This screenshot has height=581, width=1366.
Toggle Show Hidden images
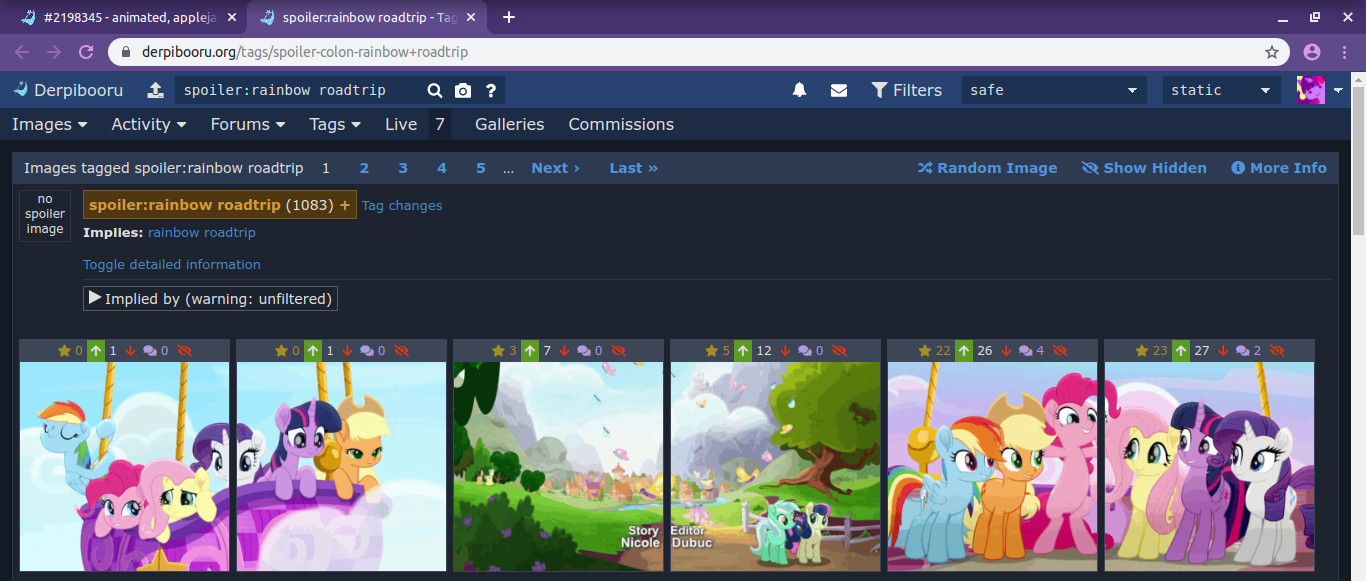[1144, 168]
